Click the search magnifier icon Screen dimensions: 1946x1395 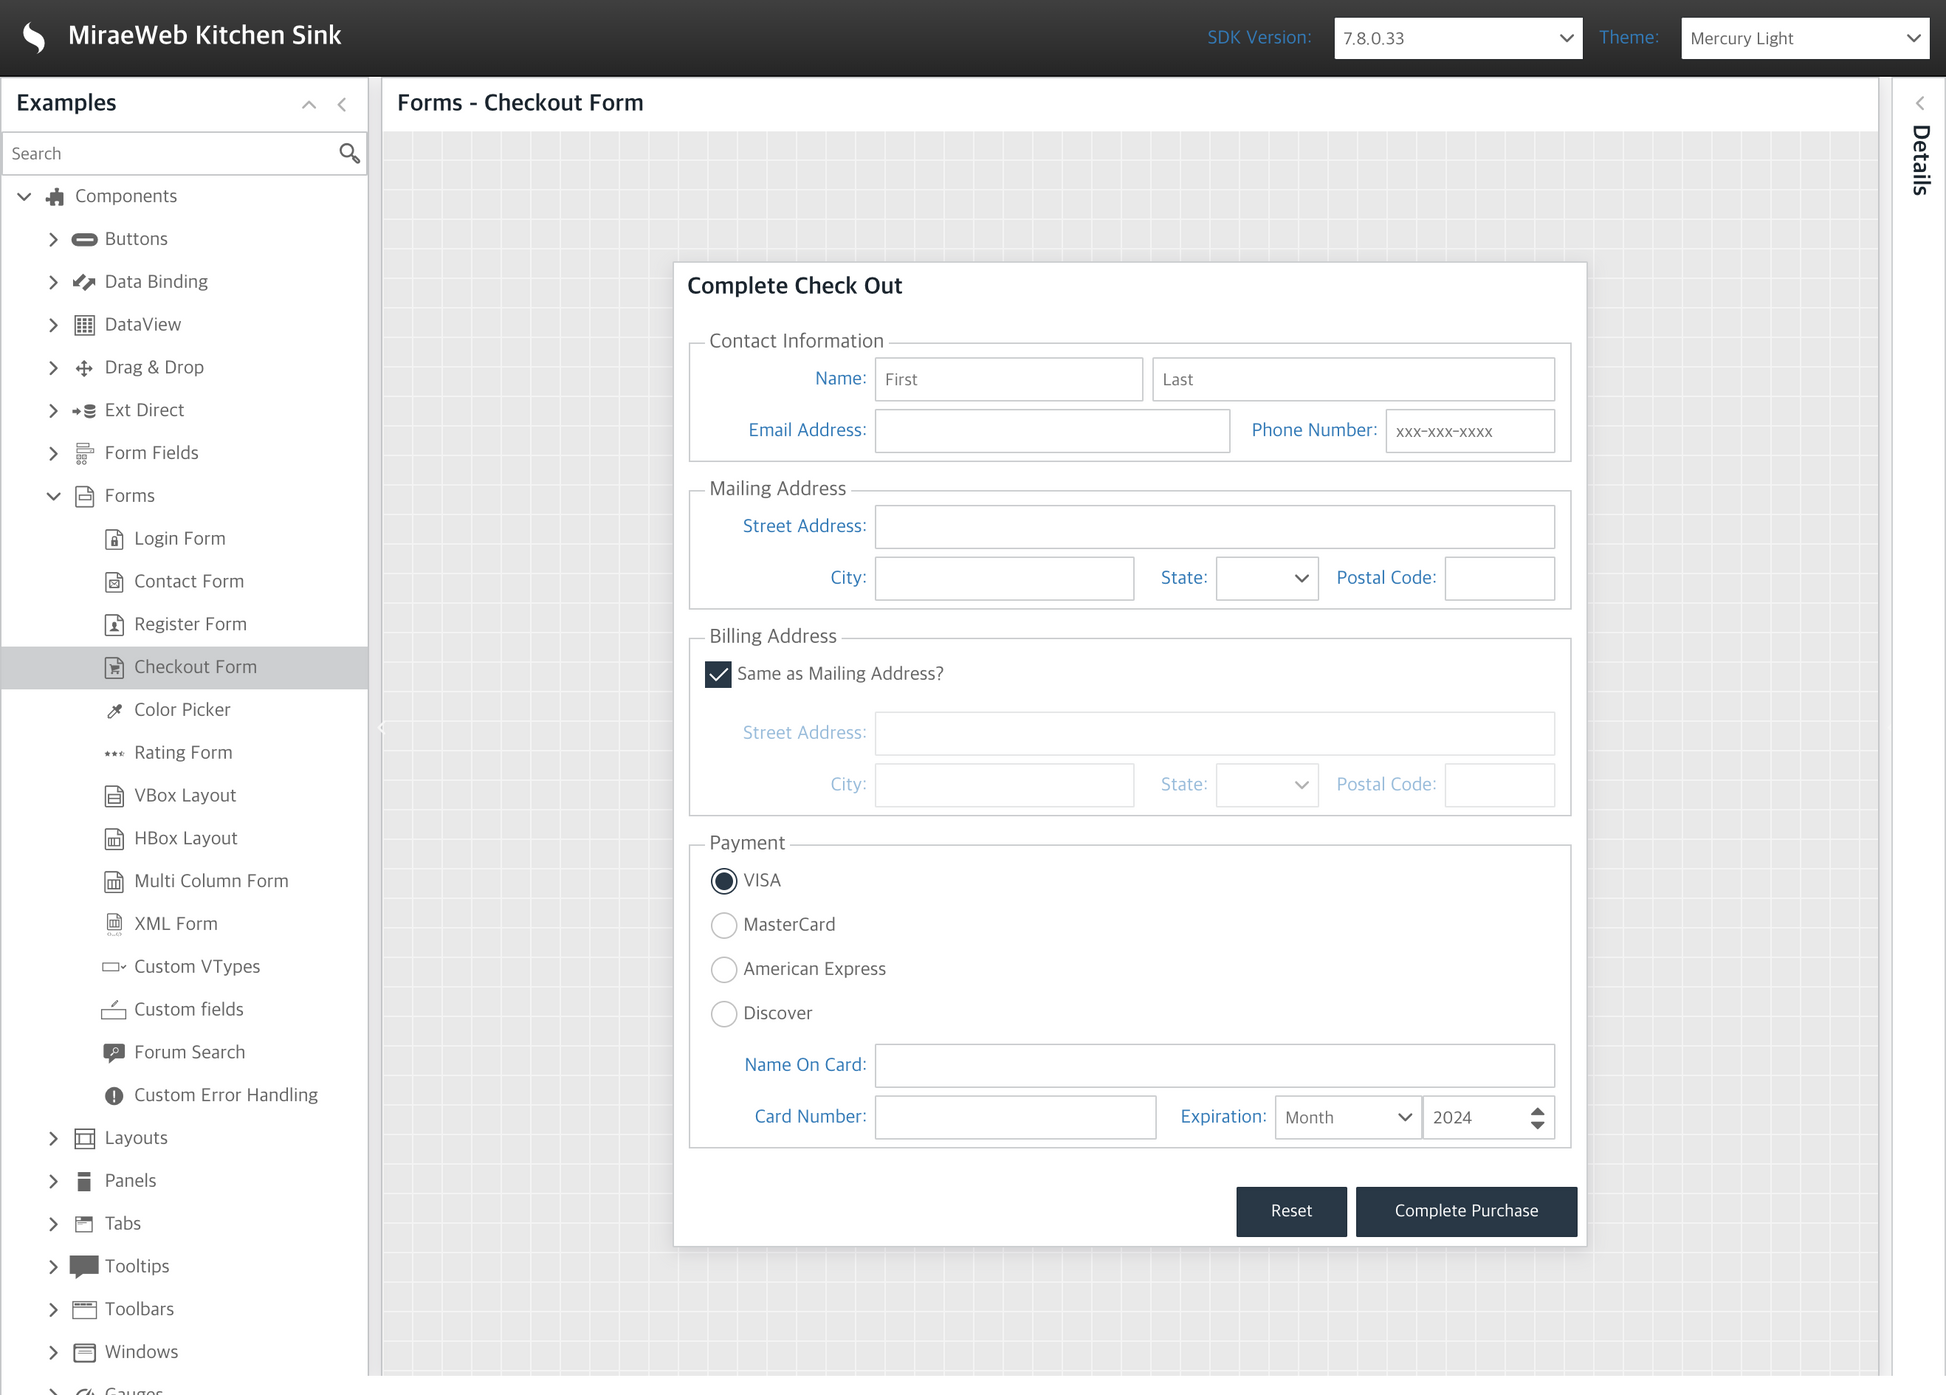tap(348, 153)
